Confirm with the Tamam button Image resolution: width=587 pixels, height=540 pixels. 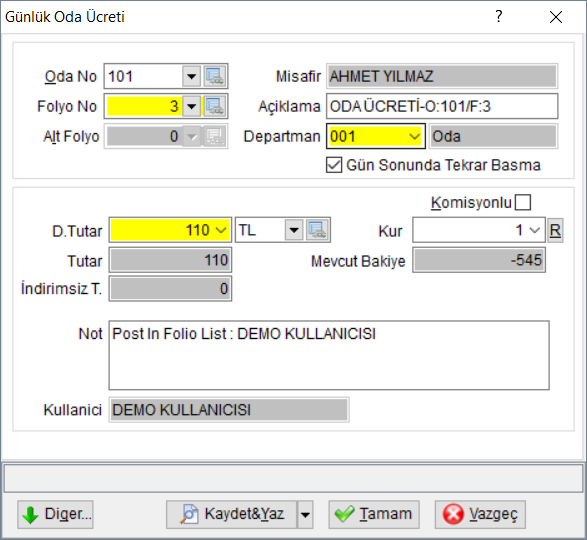[374, 515]
